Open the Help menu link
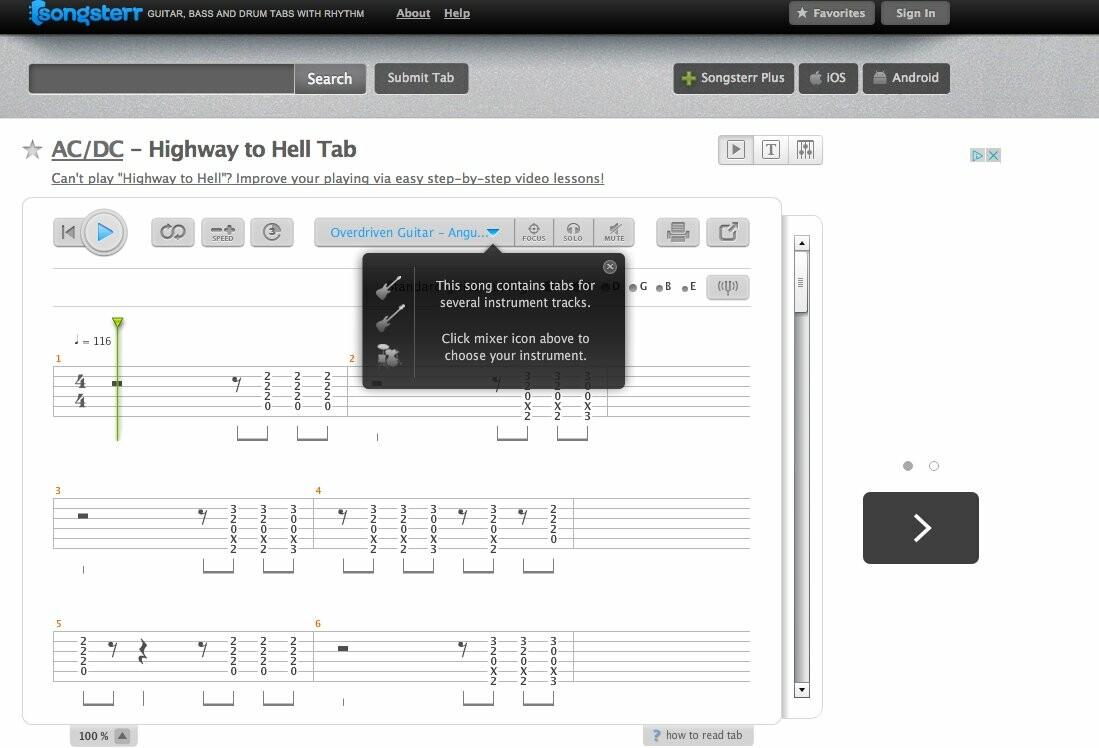 [457, 13]
